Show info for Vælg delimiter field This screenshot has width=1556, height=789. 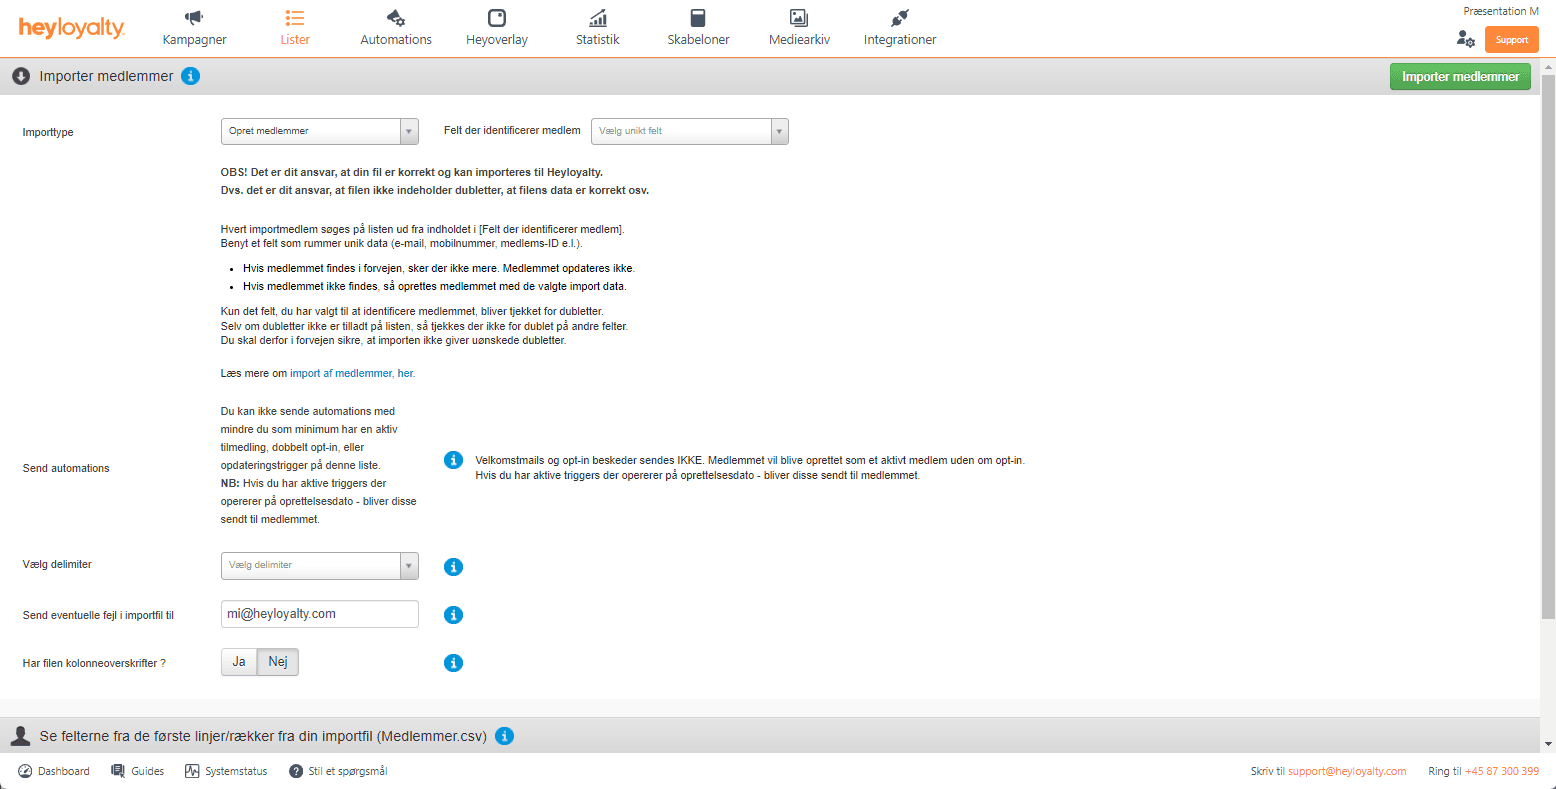point(453,567)
